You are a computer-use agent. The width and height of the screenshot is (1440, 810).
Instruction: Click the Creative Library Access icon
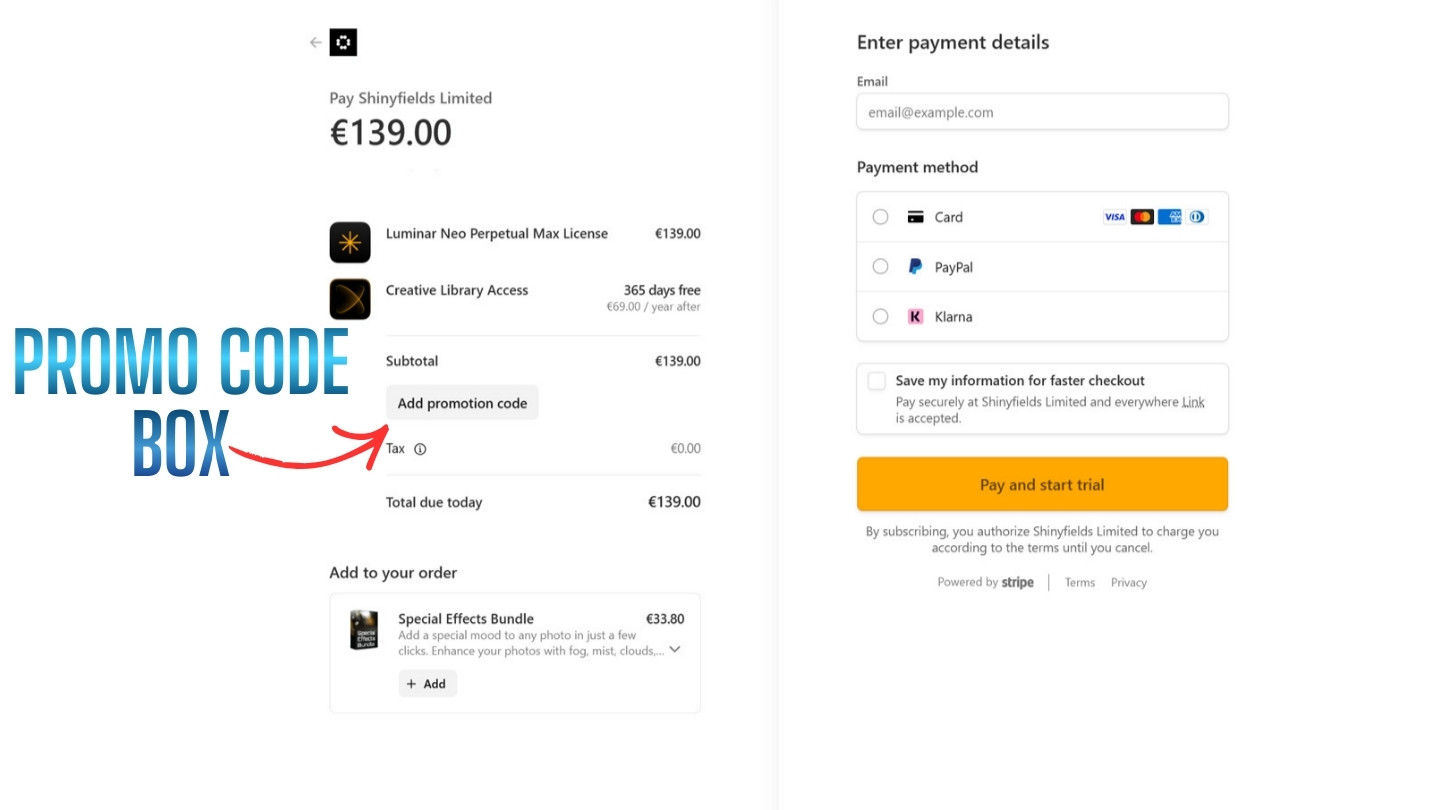350,299
